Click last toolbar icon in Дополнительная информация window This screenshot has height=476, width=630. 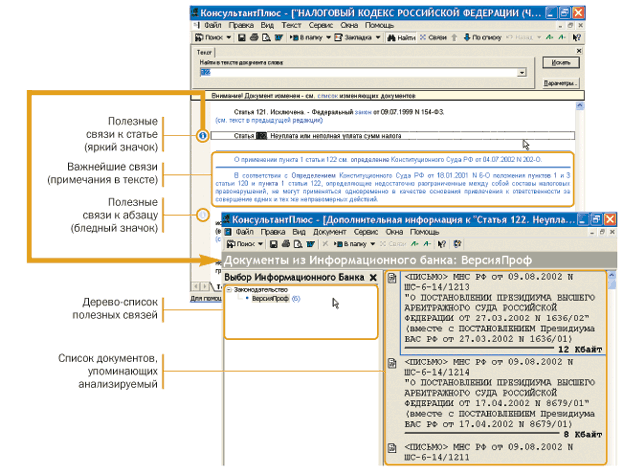457,244
